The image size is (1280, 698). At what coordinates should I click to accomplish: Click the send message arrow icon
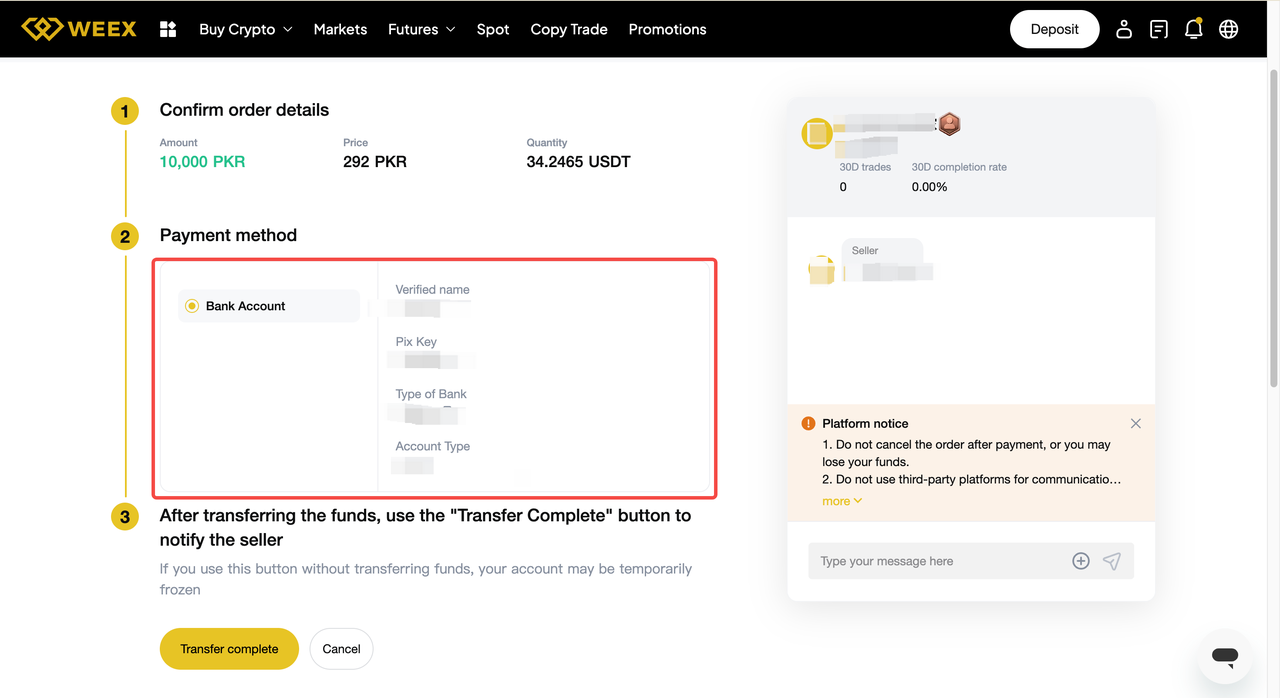(1112, 561)
